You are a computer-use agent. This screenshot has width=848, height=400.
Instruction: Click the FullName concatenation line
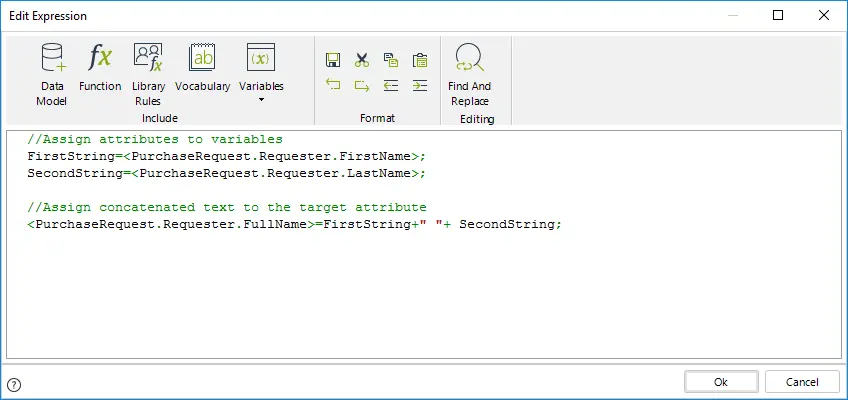click(x=295, y=224)
